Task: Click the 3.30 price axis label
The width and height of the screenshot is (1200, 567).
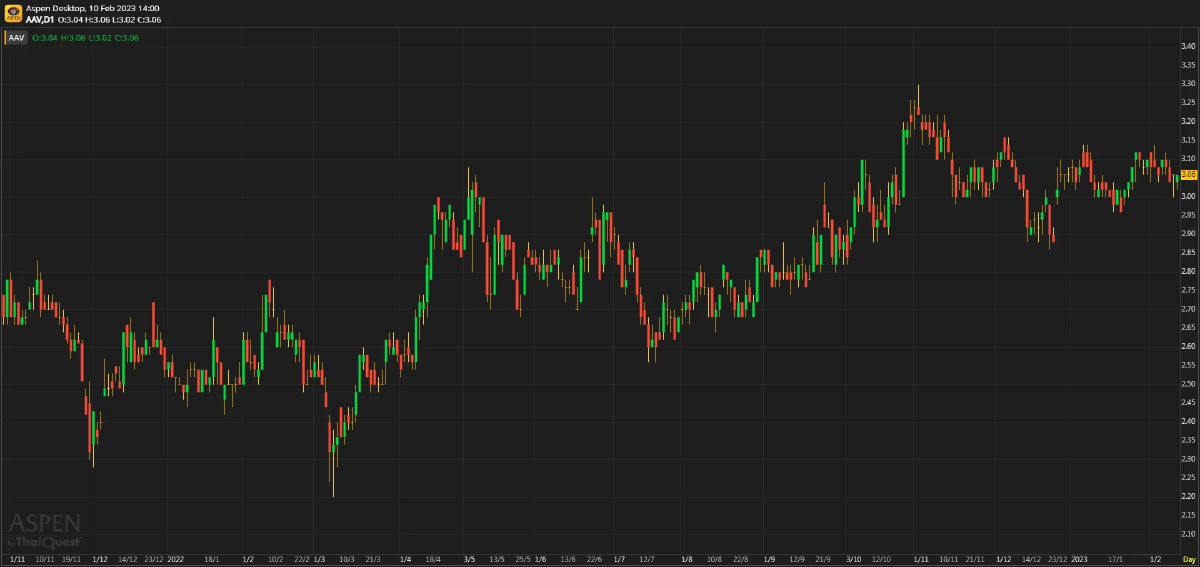Action: 1189,84
